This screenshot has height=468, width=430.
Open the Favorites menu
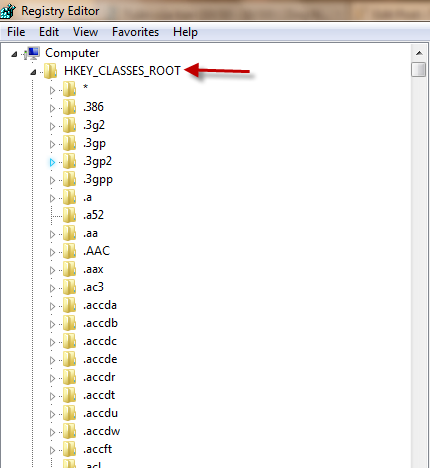pyautogui.click(x=135, y=32)
